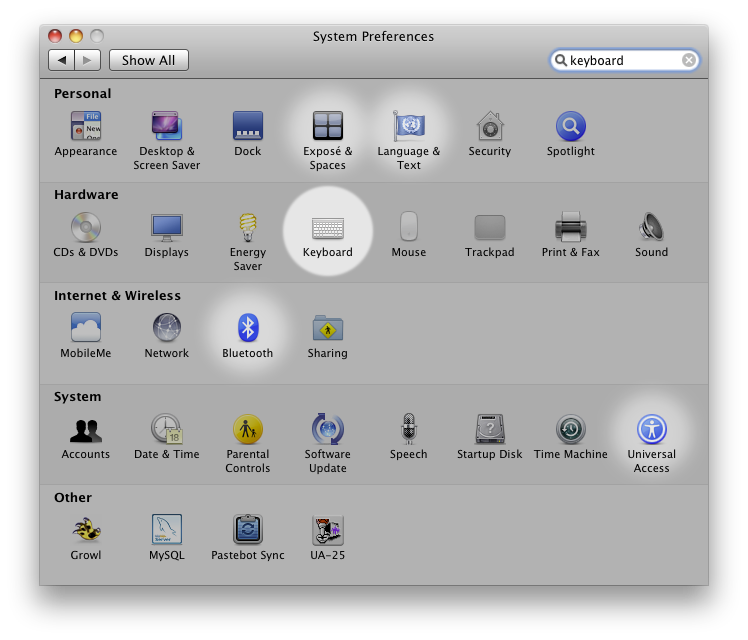This screenshot has height=640, width=748.
Task: Go forward with the right arrow button
Action: point(87,60)
